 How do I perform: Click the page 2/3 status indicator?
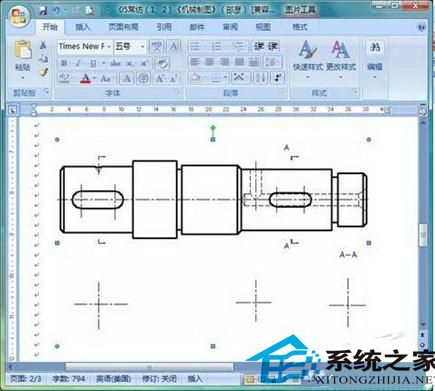tap(25, 379)
